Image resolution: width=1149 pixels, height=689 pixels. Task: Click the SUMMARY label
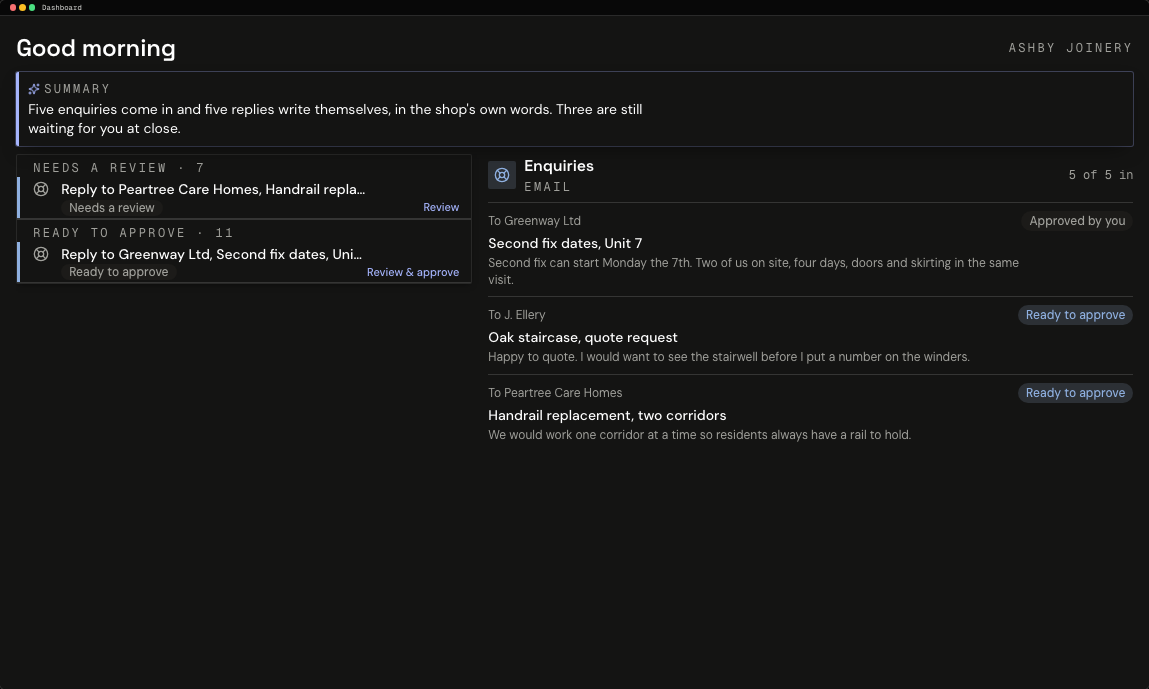[77, 89]
